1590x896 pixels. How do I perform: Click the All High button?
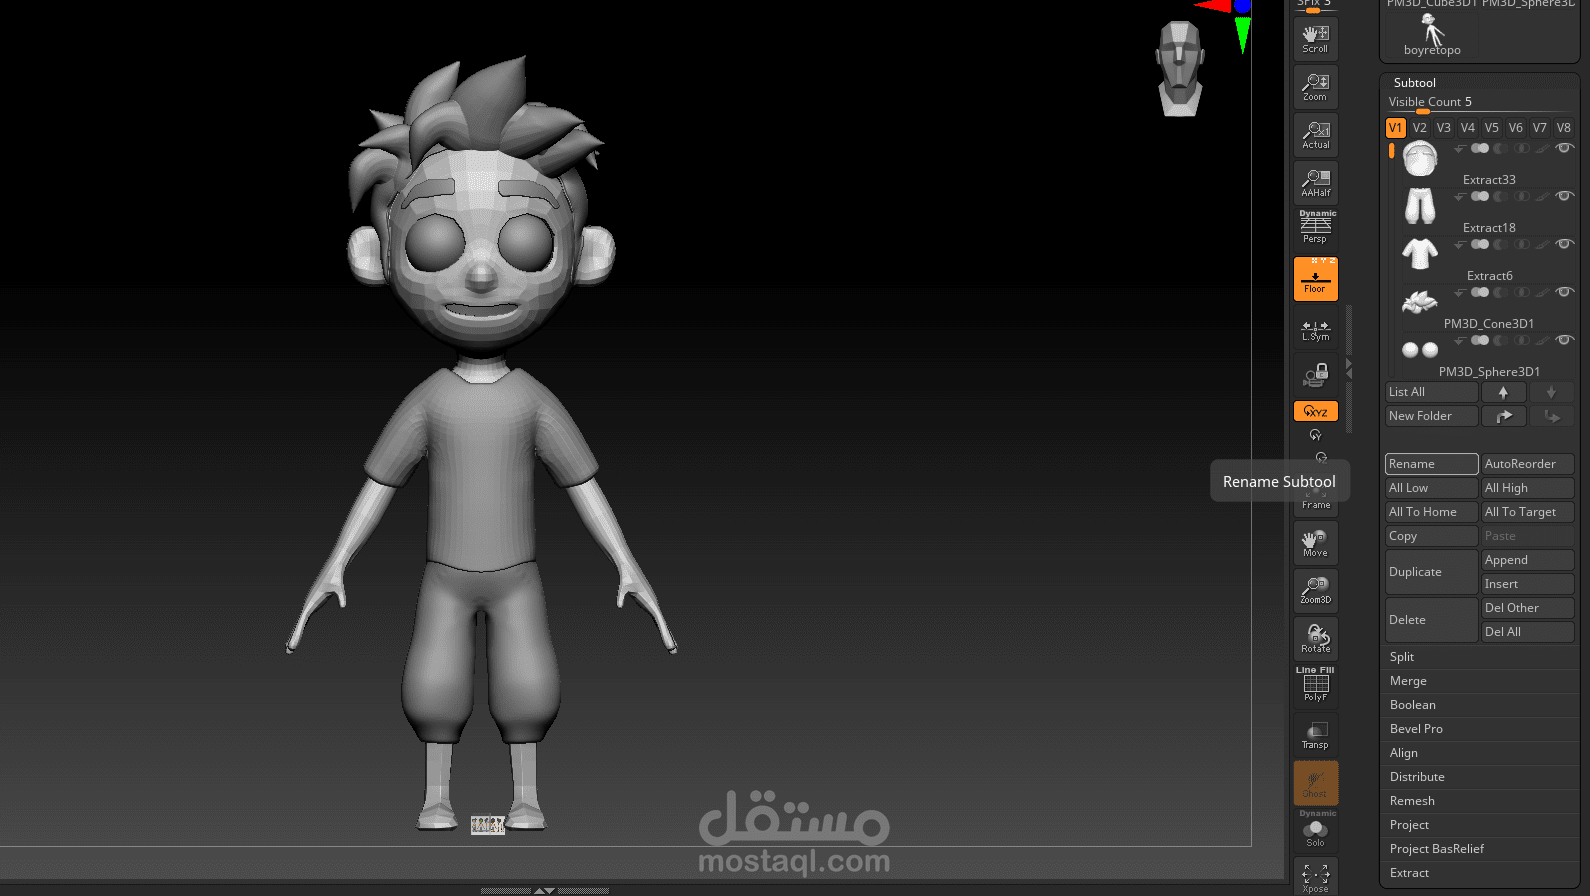[1527, 488]
